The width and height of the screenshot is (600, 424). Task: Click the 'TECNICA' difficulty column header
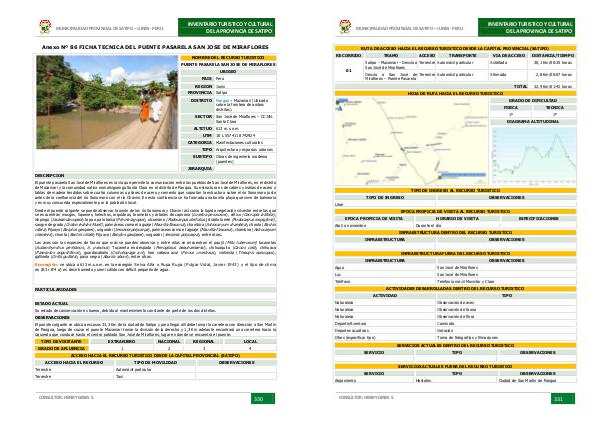[x=555, y=108]
